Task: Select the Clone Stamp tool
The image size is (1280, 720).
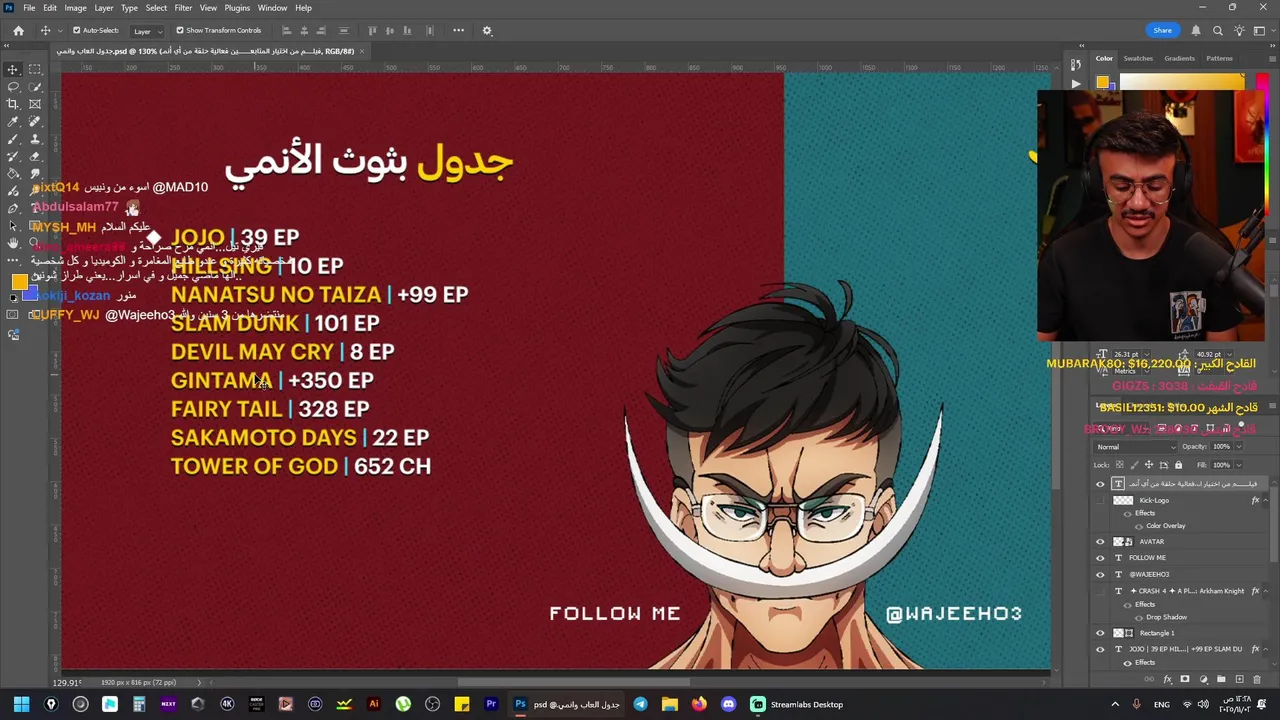Action: [x=35, y=139]
